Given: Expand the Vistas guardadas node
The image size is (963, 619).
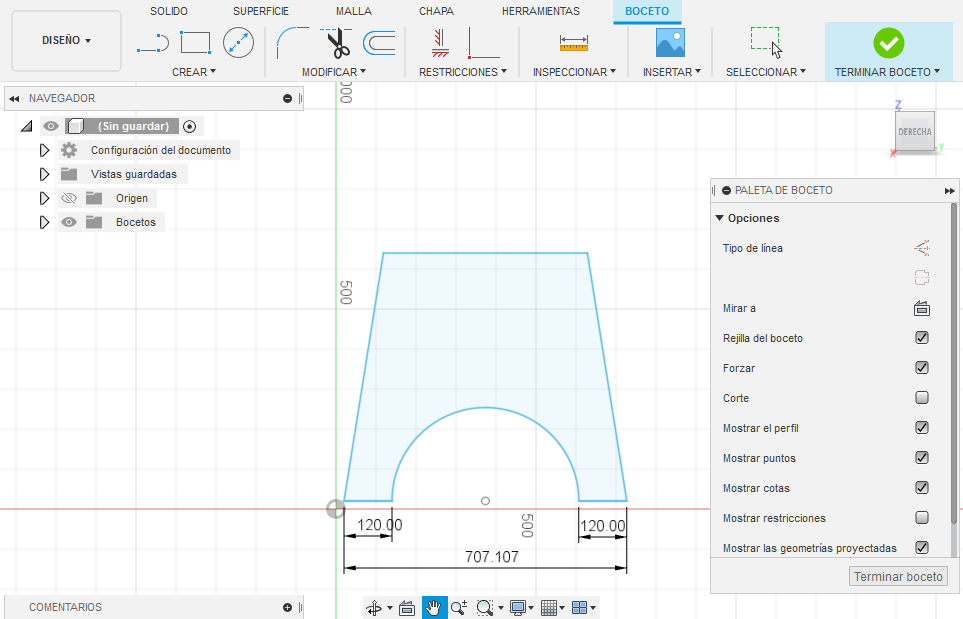Looking at the screenshot, I should 44,174.
